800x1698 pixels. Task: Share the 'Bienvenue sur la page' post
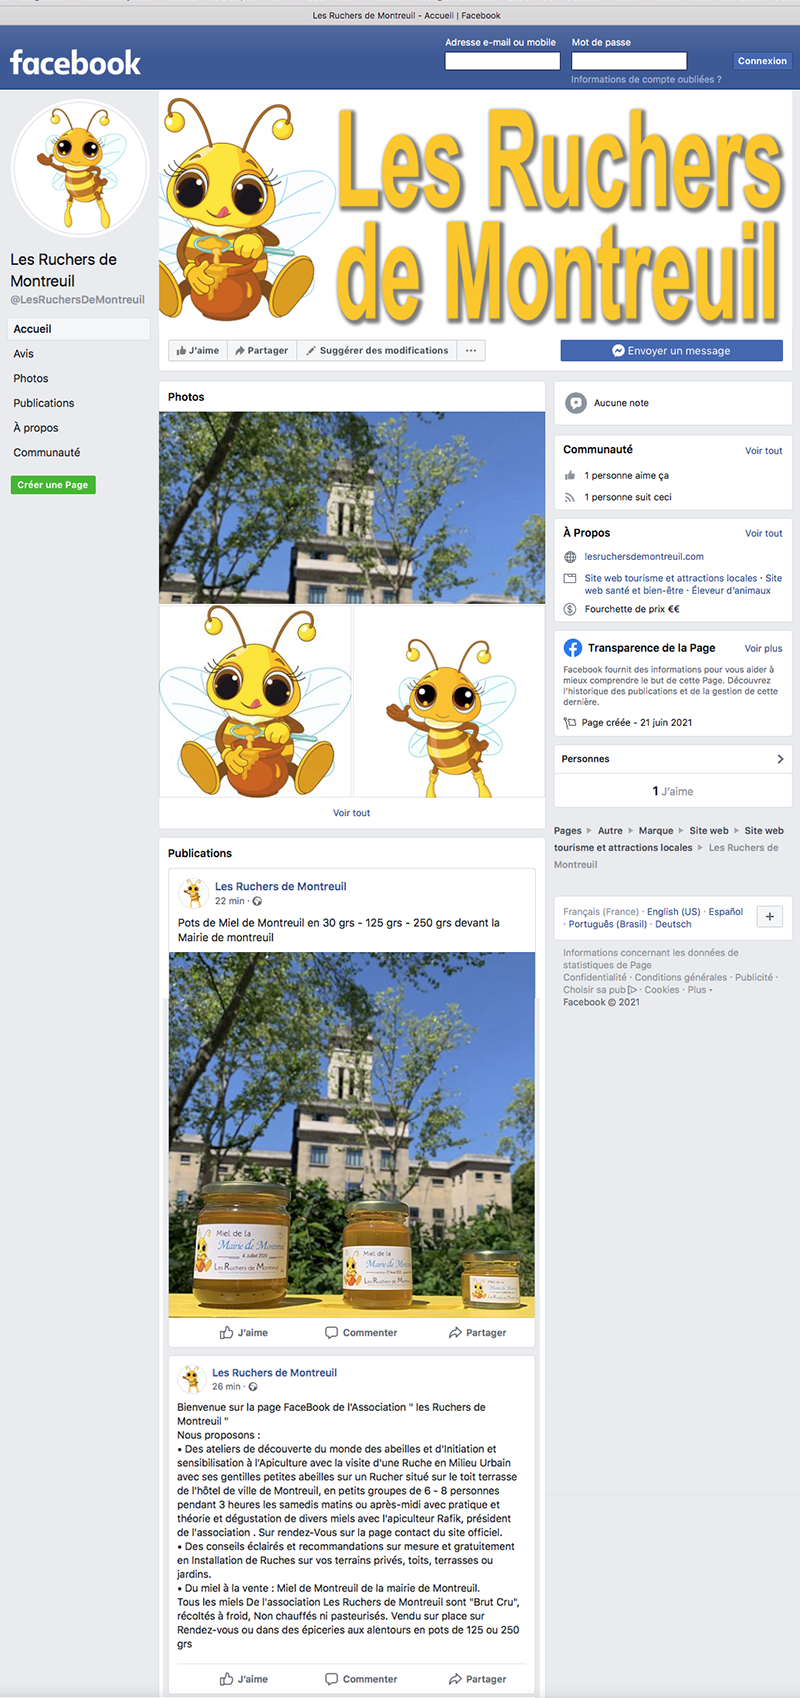coord(477,1679)
